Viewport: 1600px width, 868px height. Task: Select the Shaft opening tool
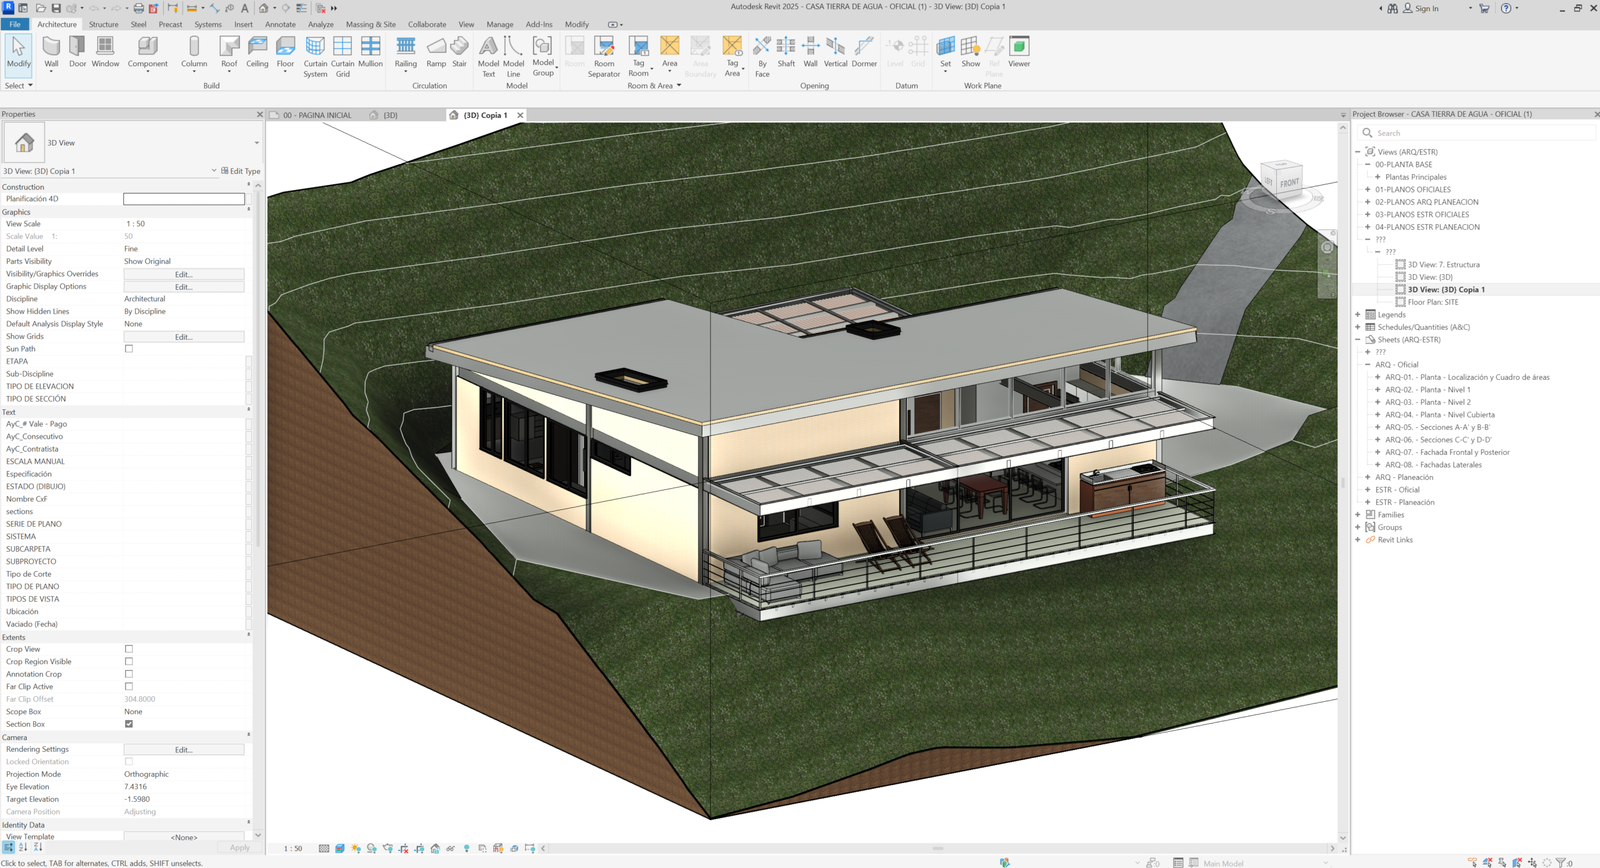coord(786,53)
